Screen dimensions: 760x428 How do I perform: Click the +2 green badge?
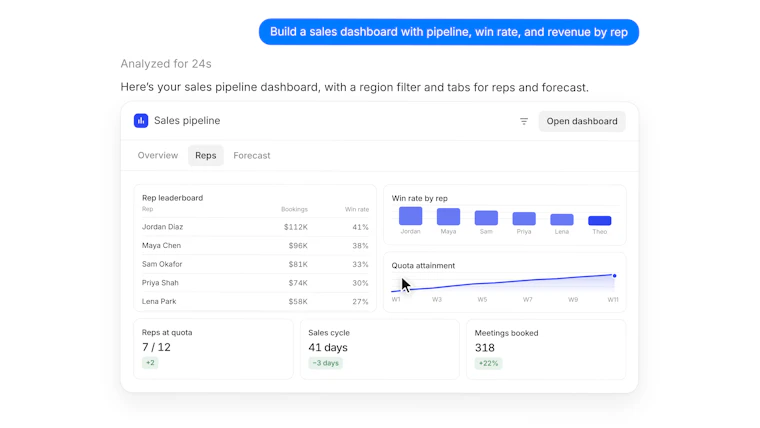click(150, 363)
